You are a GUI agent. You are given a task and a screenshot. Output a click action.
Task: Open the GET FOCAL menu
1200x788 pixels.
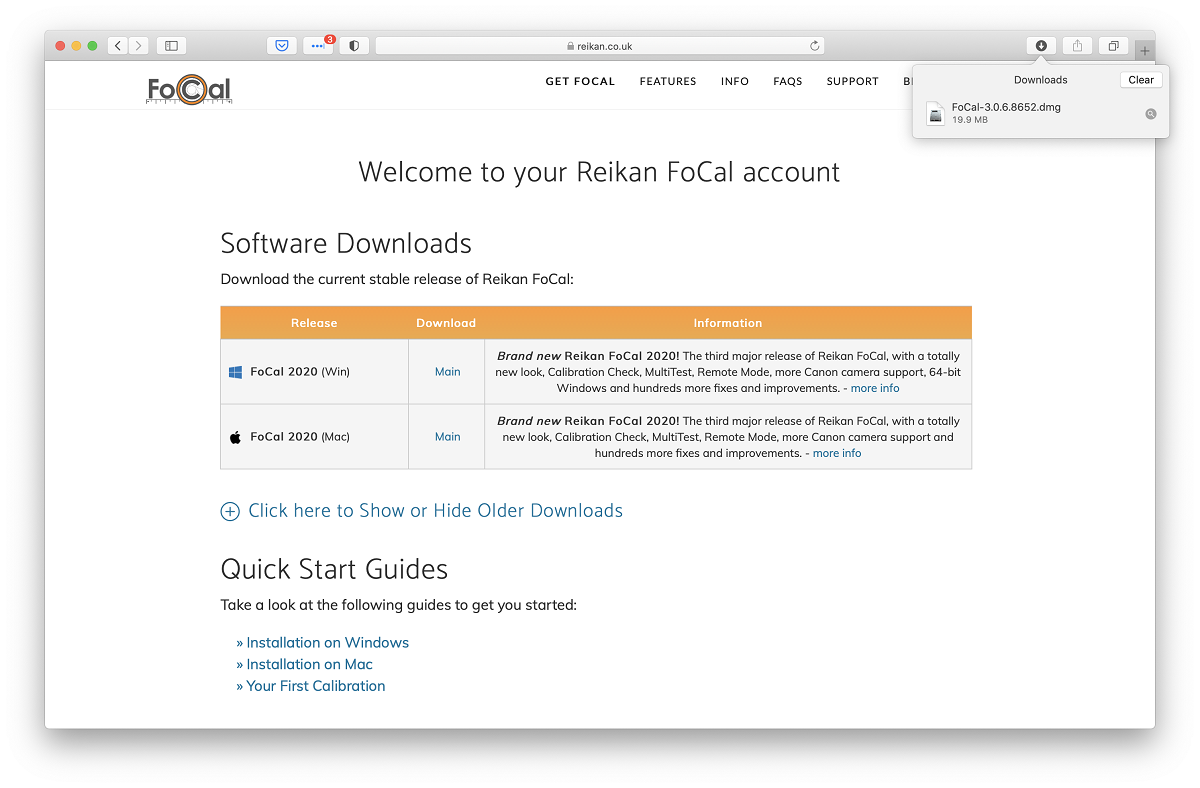580,82
